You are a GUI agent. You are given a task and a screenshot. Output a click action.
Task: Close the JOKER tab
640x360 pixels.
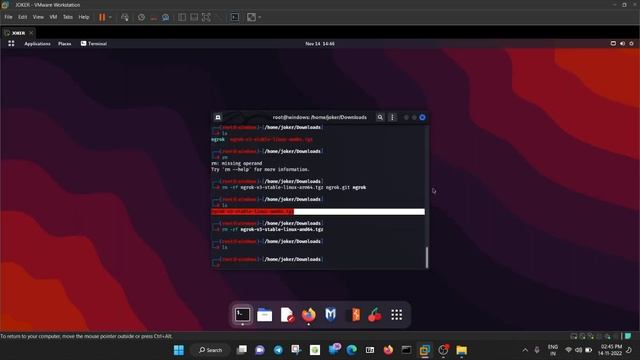(x=31, y=33)
